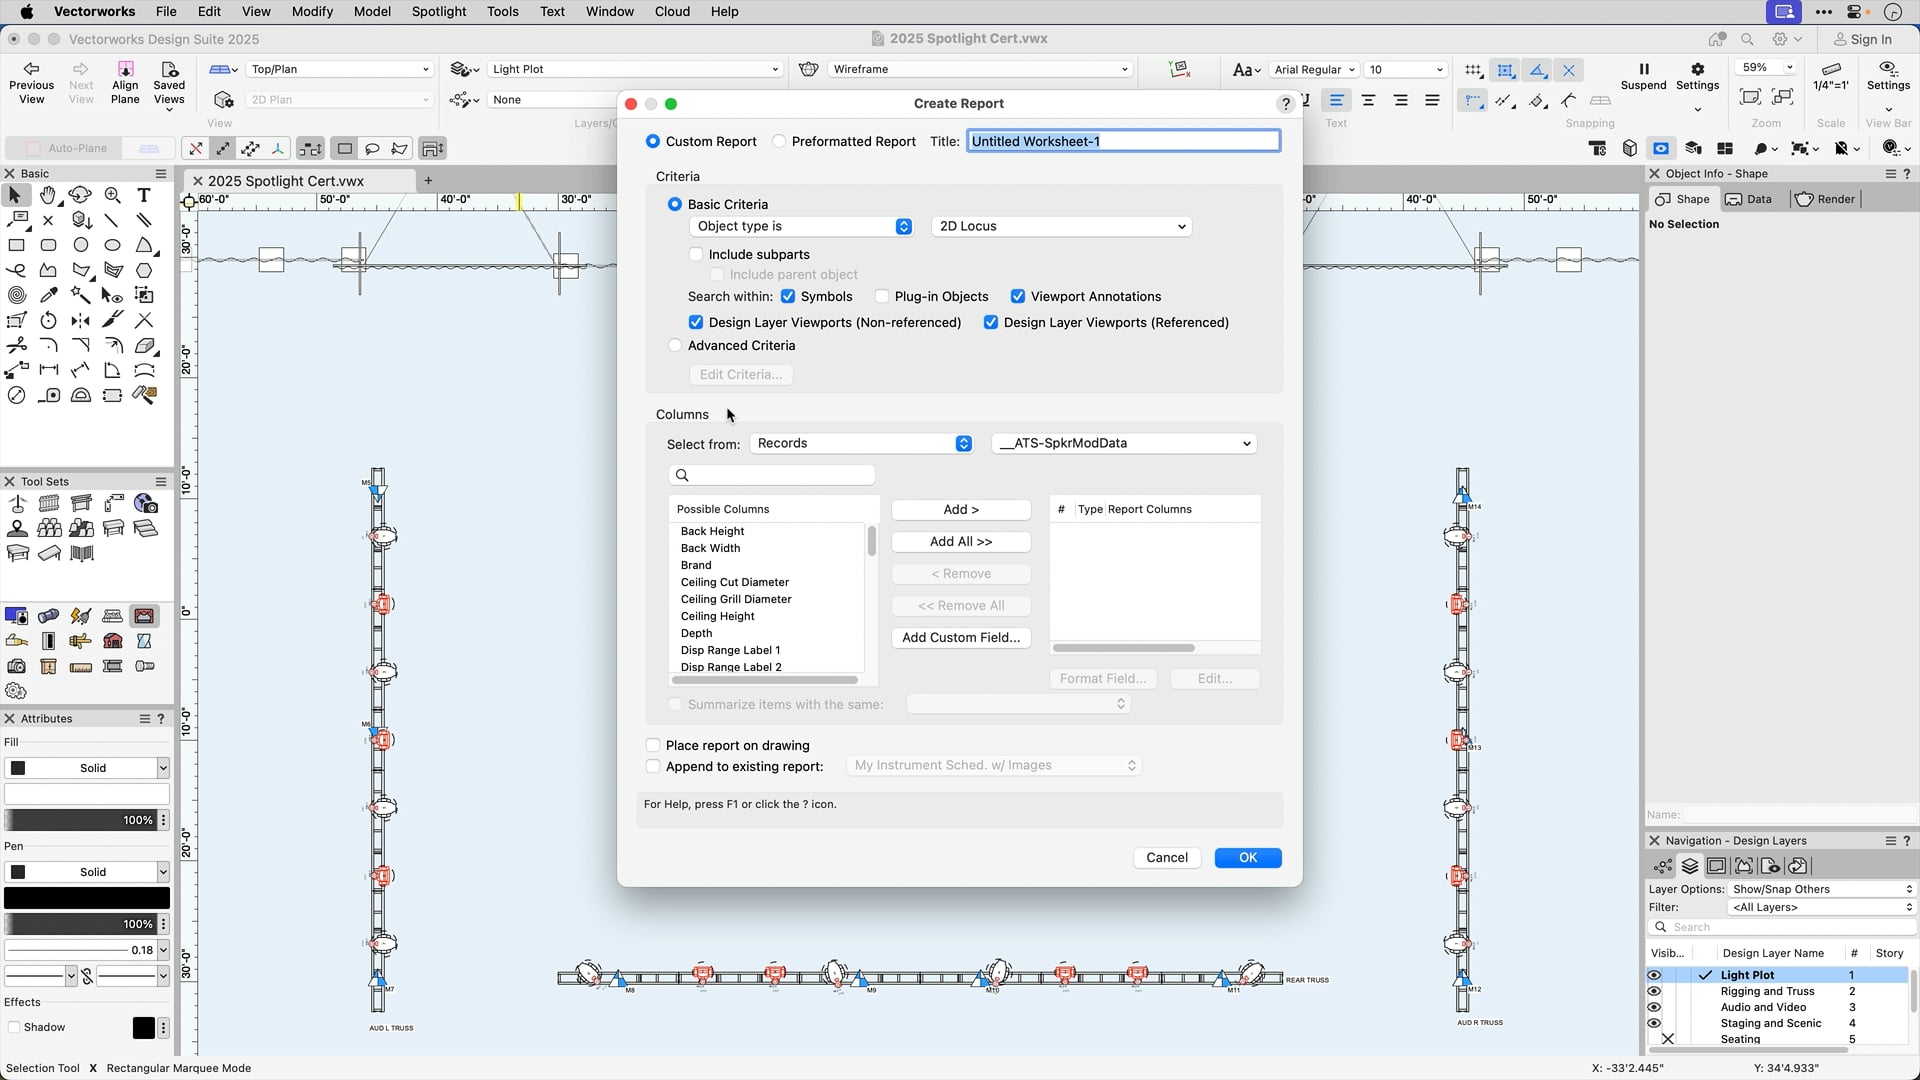This screenshot has height=1080, width=1920.
Task: Select the Pan tool in Basic palette
Action: (48, 196)
